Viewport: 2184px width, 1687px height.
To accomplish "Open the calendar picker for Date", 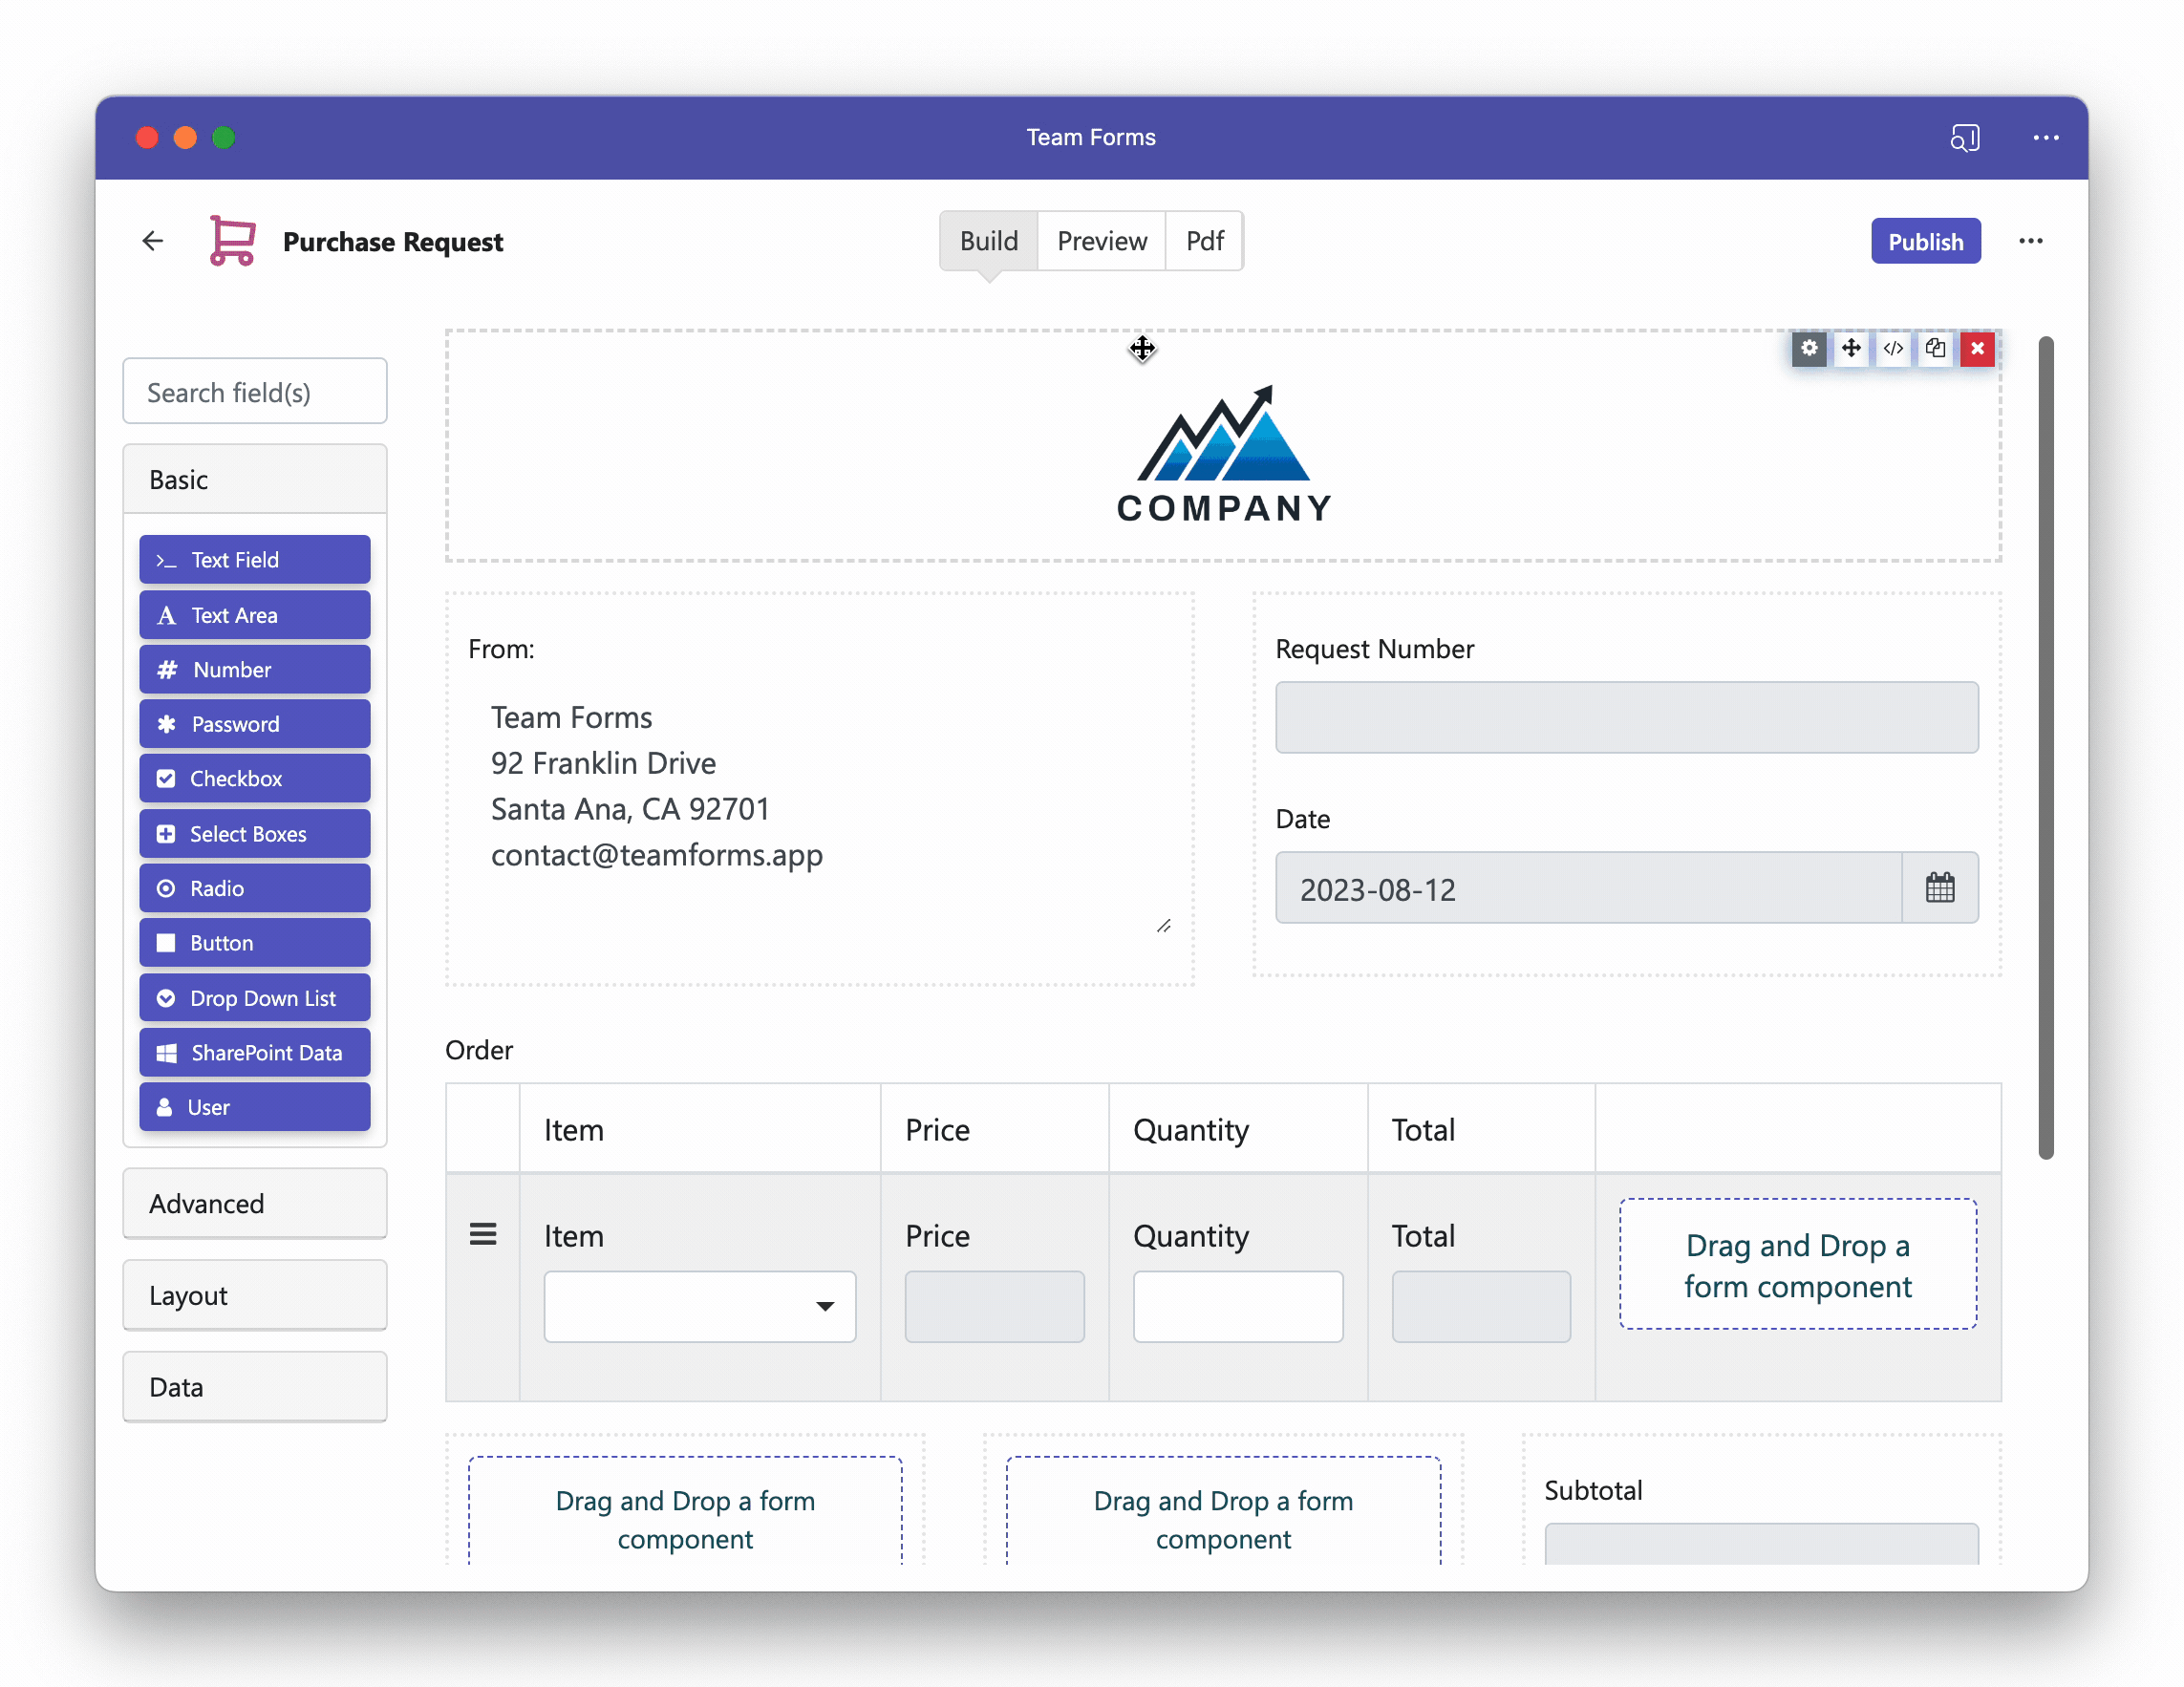I will coord(1939,888).
